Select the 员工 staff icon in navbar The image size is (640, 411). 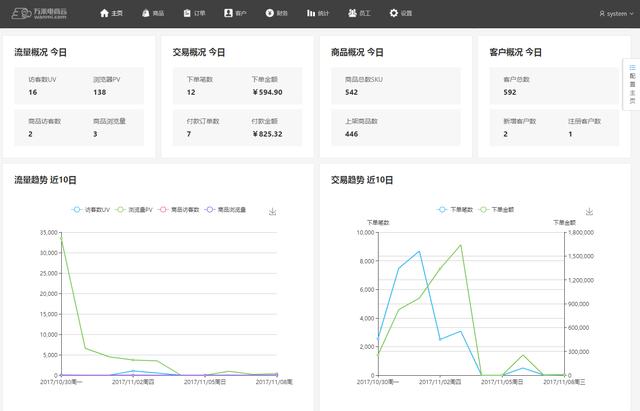[351, 13]
